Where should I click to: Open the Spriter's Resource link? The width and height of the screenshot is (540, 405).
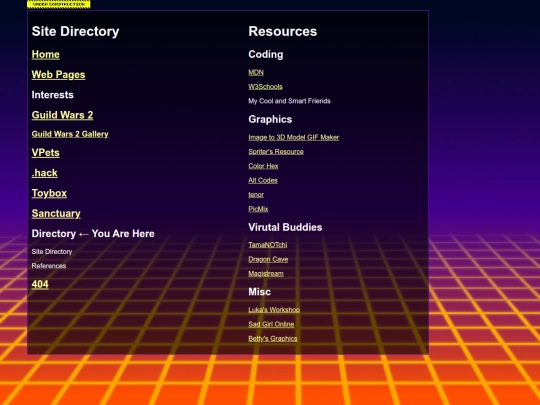[x=276, y=152]
